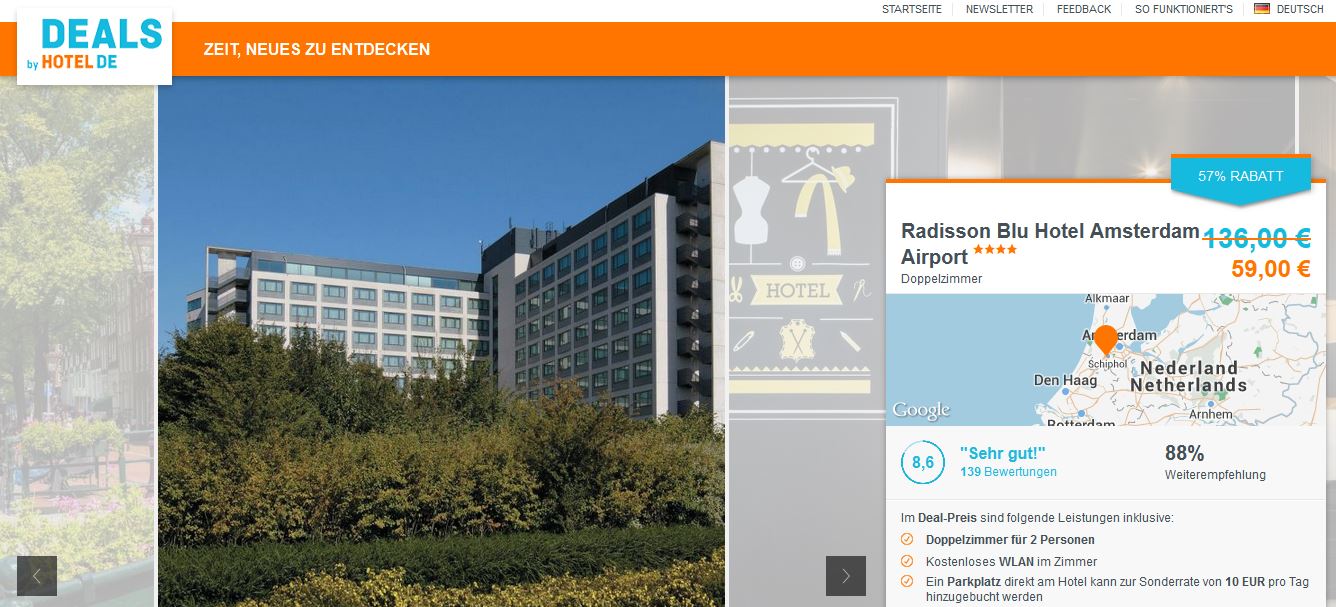Image resolution: width=1336 pixels, height=607 pixels.
Task: Select DEUTSCH language option
Action: (x=1300, y=9)
